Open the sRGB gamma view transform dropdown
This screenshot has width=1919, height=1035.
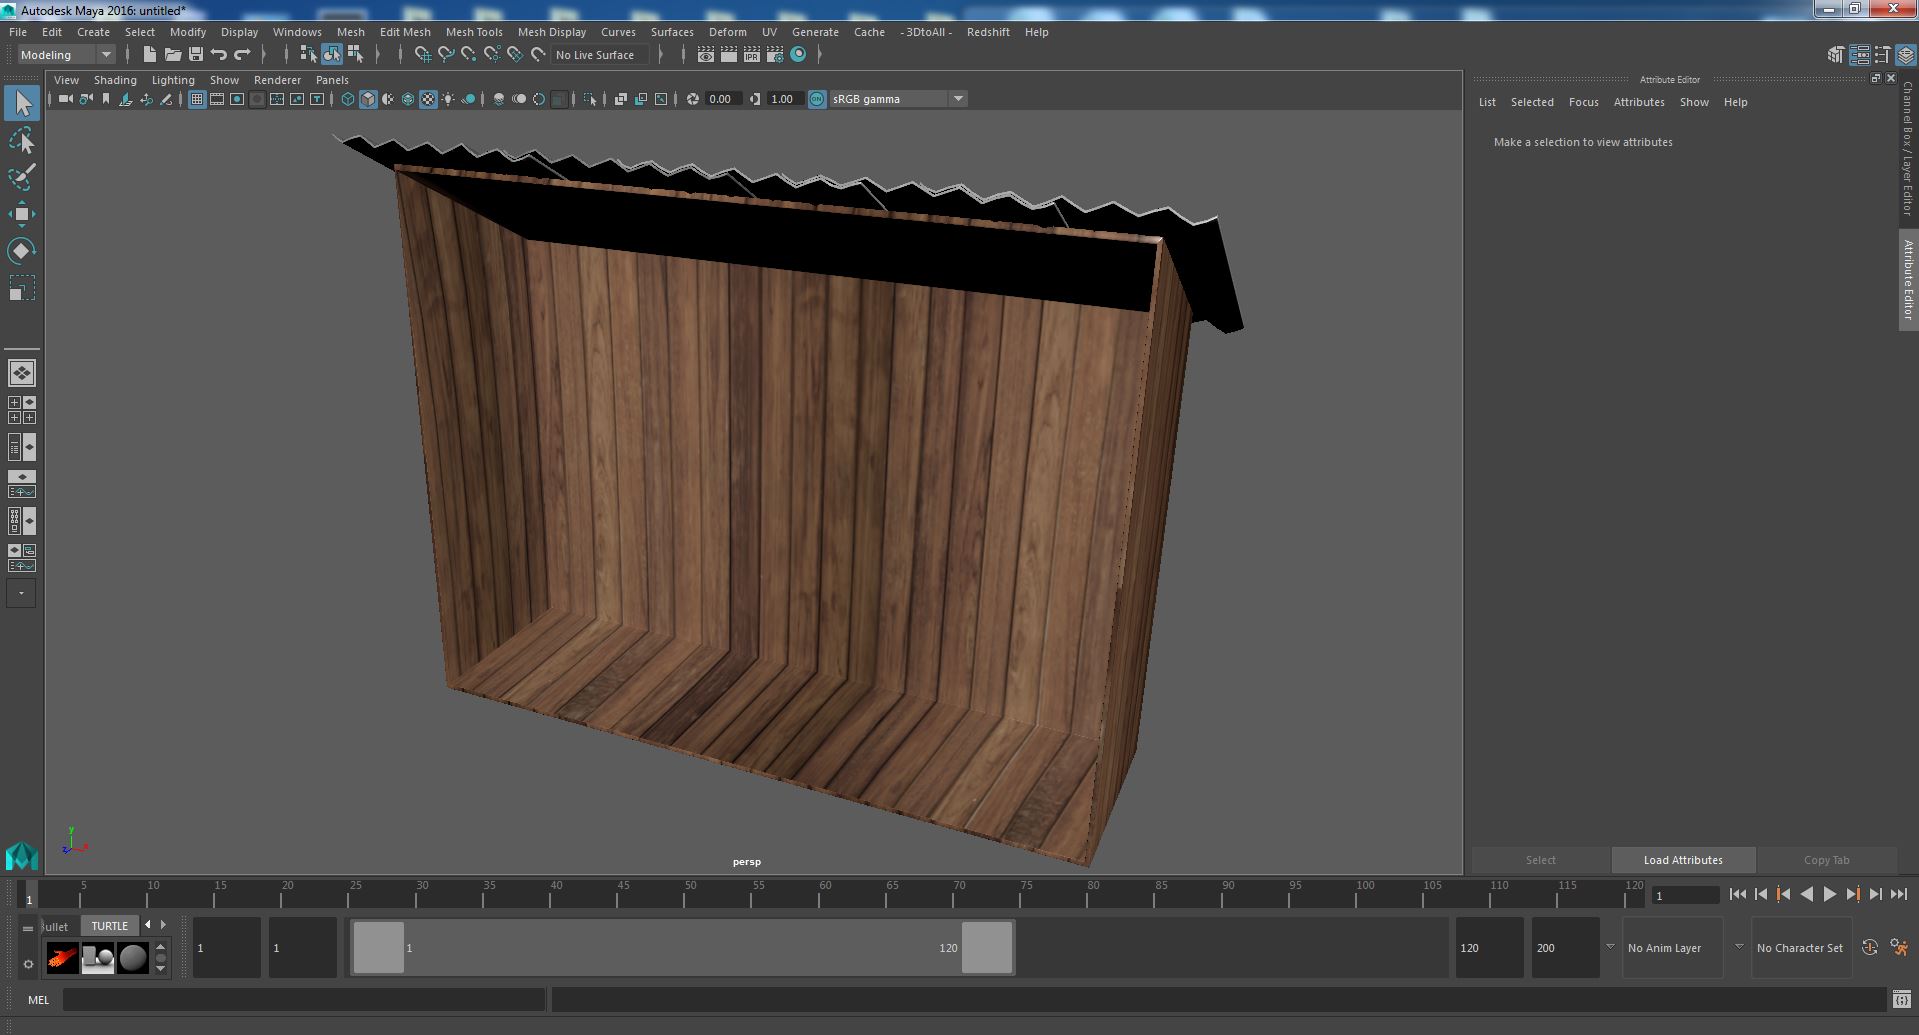(x=898, y=99)
